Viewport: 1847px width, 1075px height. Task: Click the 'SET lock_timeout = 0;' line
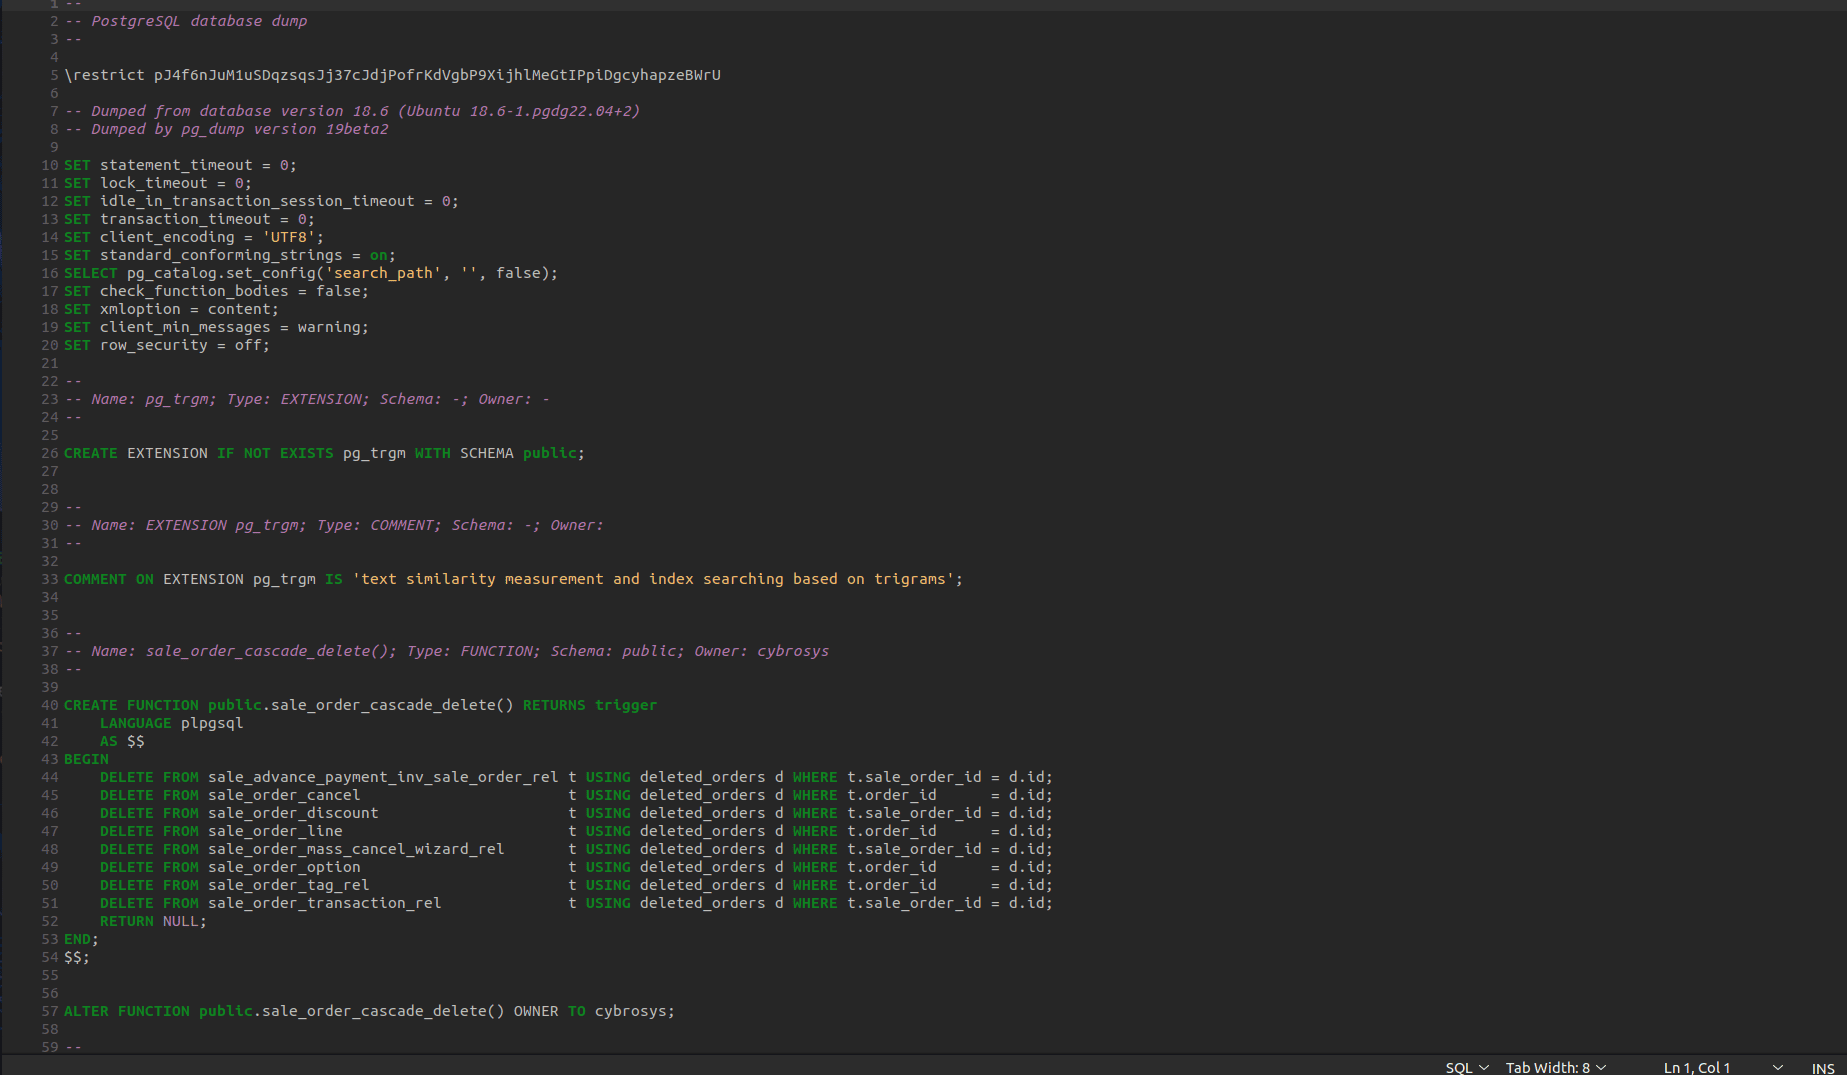point(158,183)
